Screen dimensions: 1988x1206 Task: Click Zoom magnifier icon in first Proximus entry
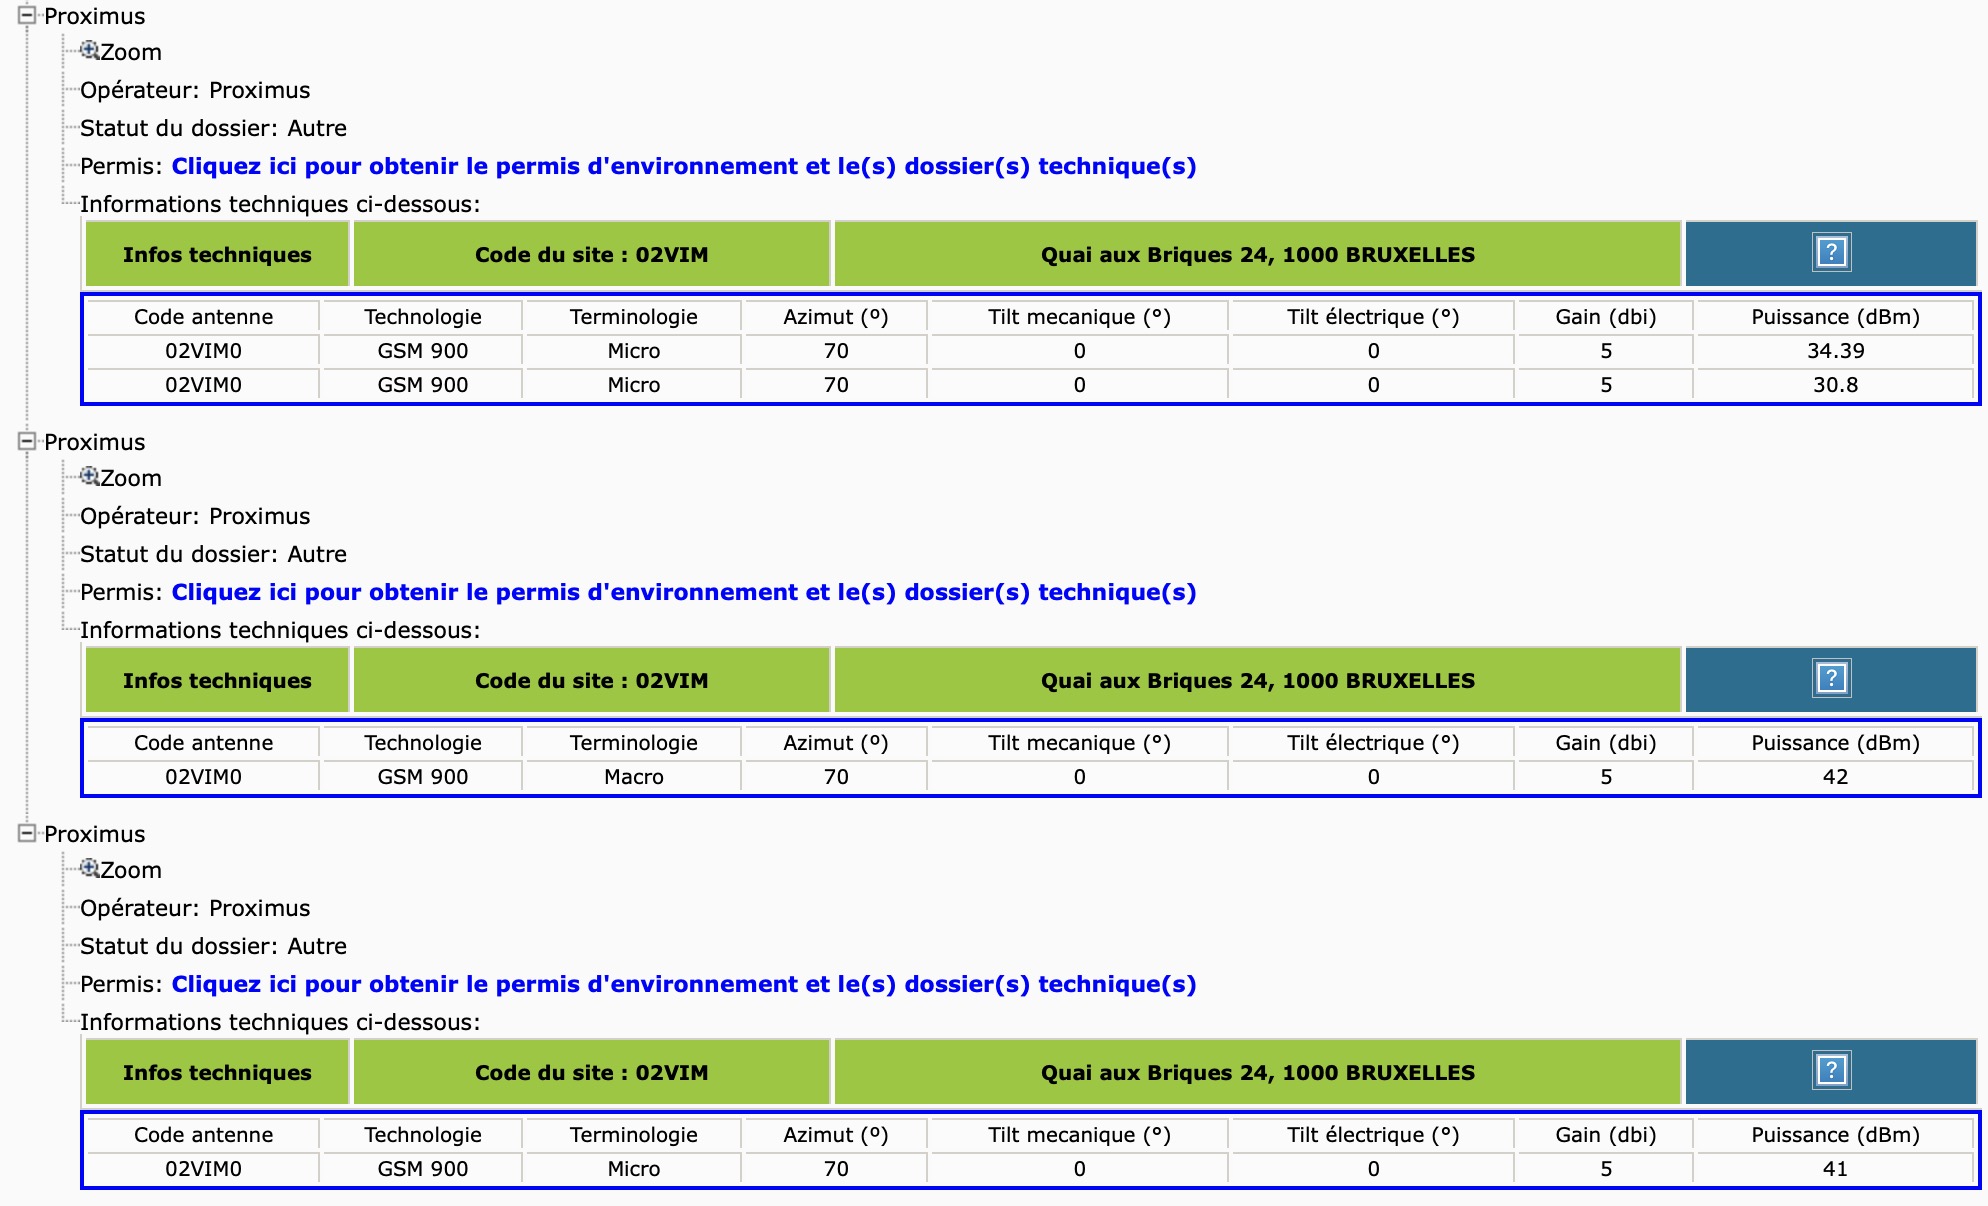point(90,51)
